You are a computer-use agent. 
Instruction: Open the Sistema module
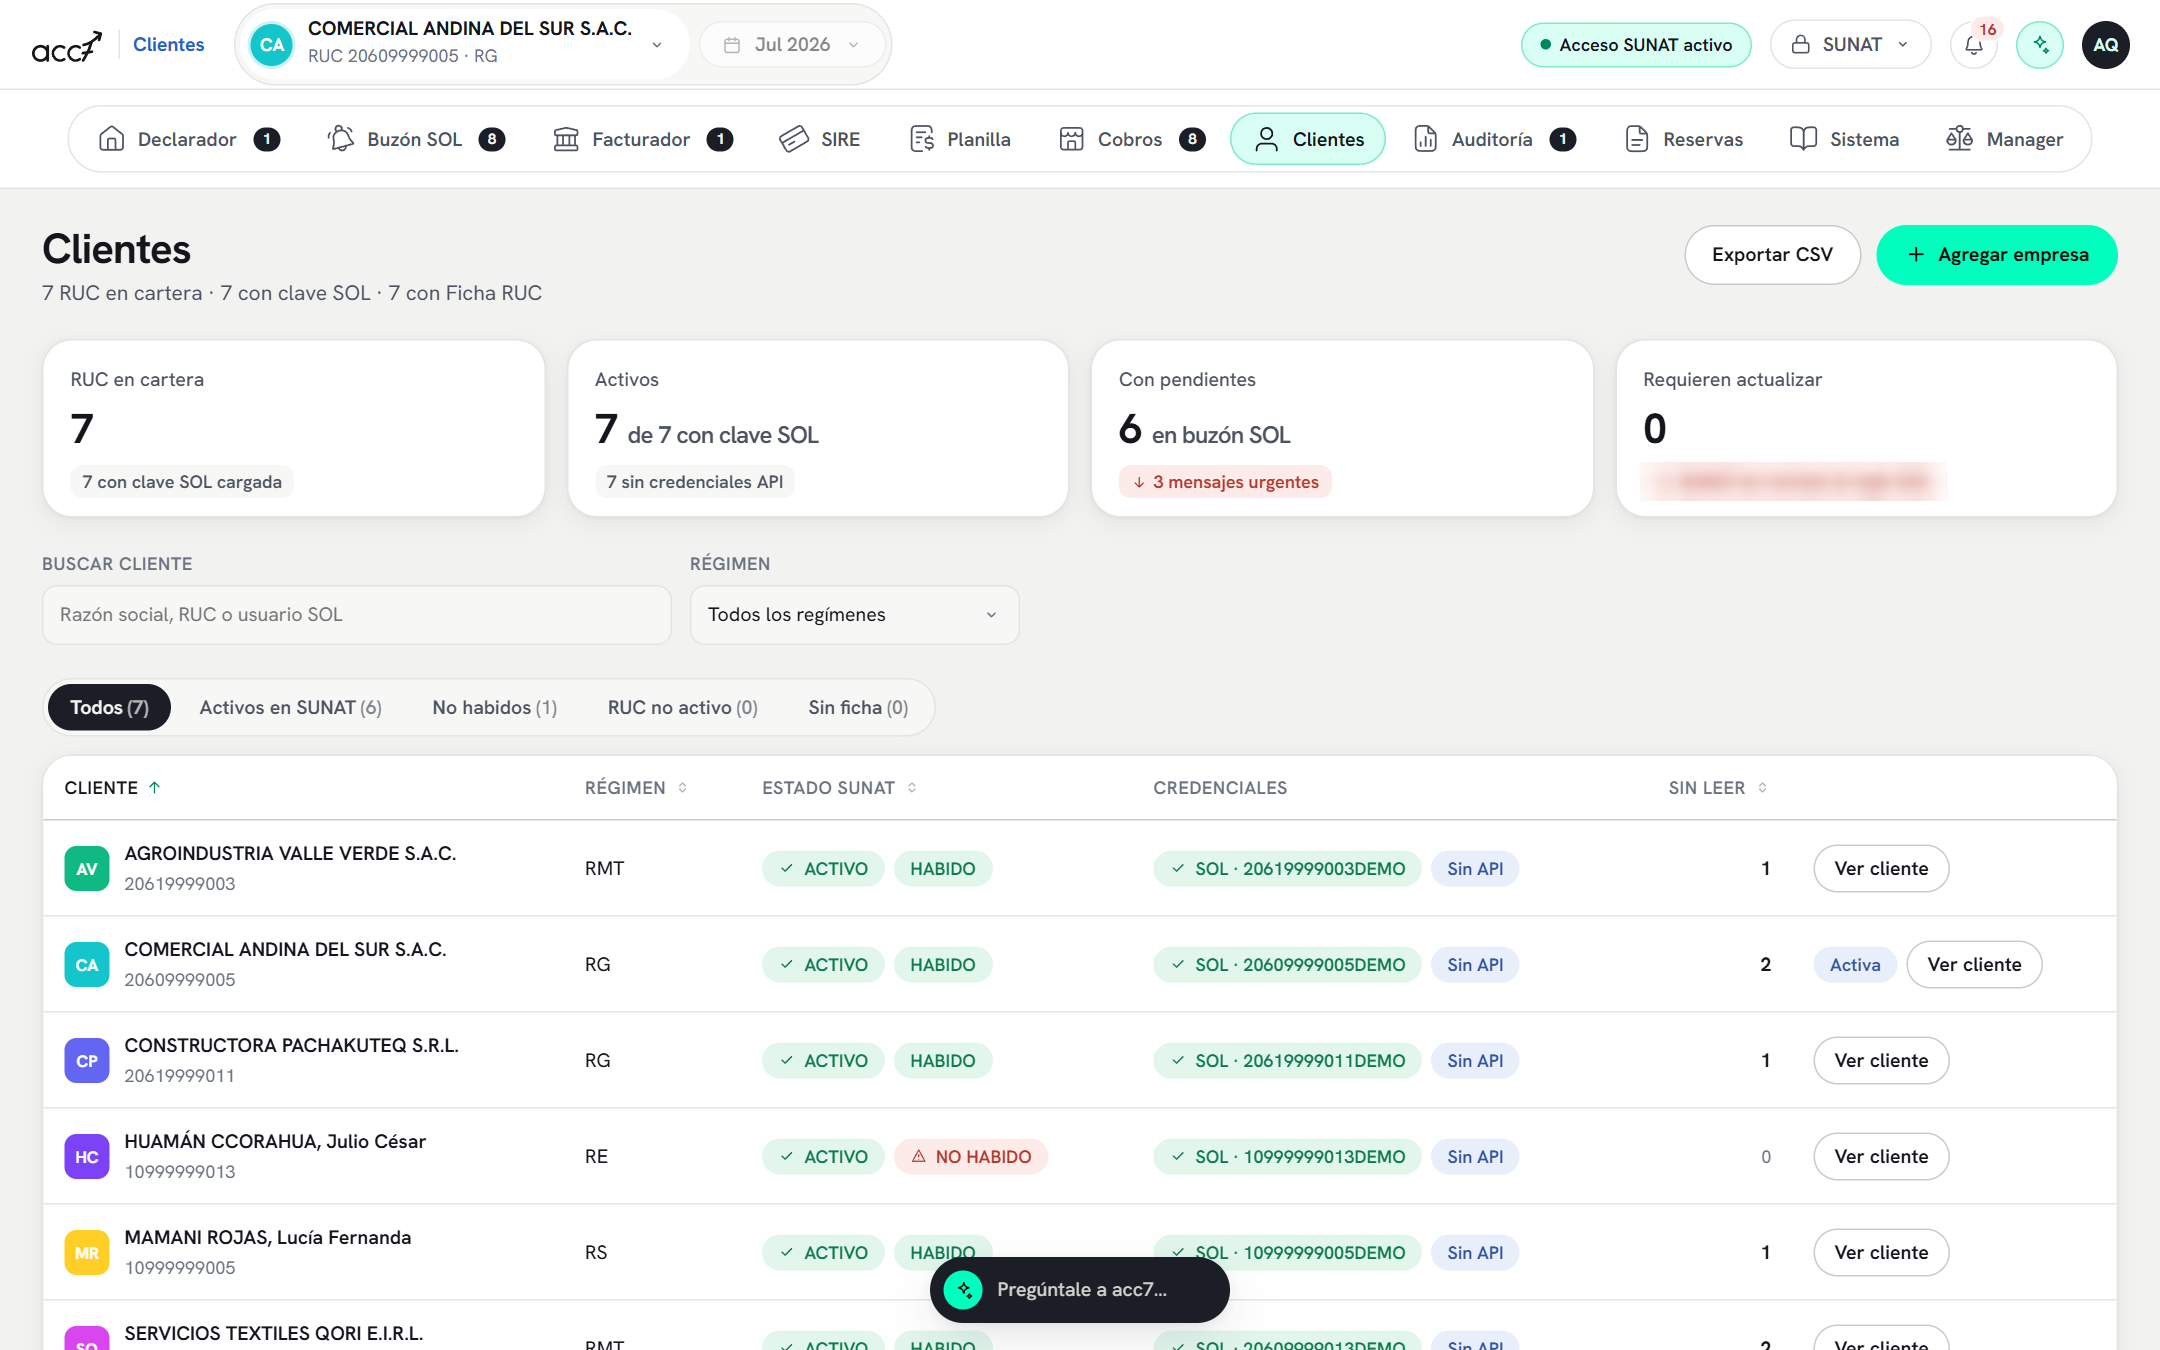coord(1844,139)
